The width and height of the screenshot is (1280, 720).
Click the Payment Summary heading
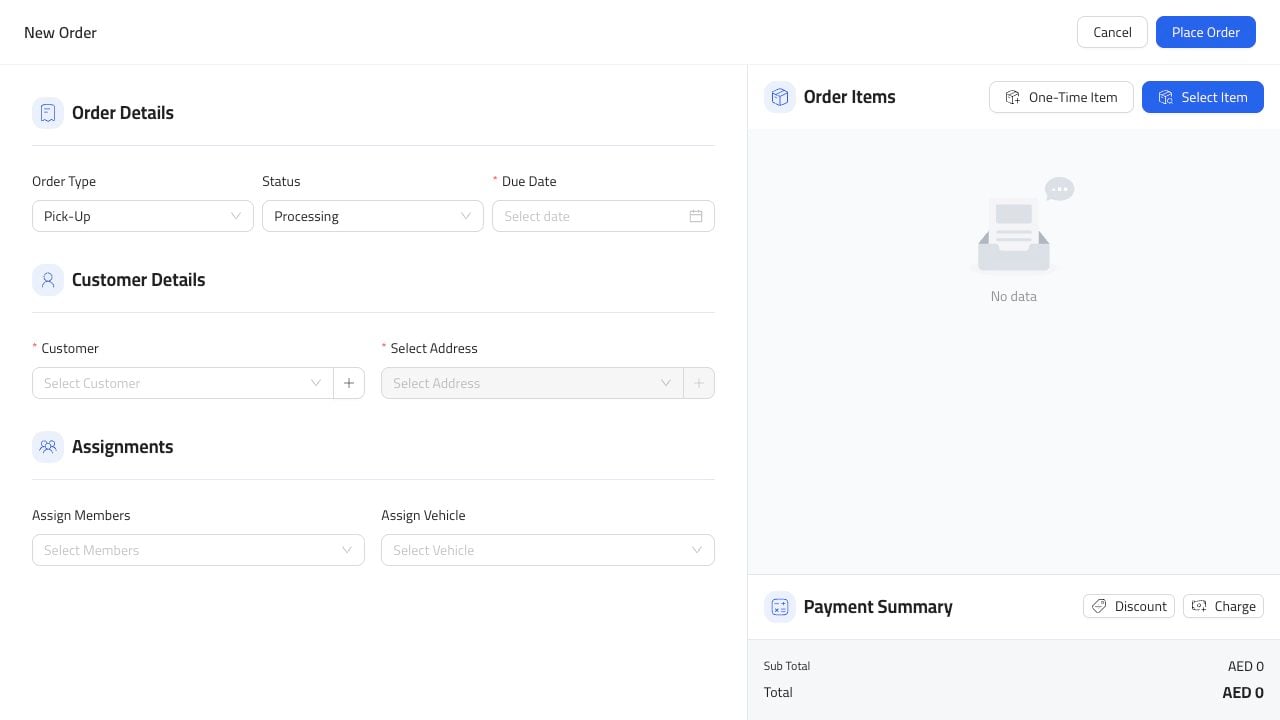[878, 607]
